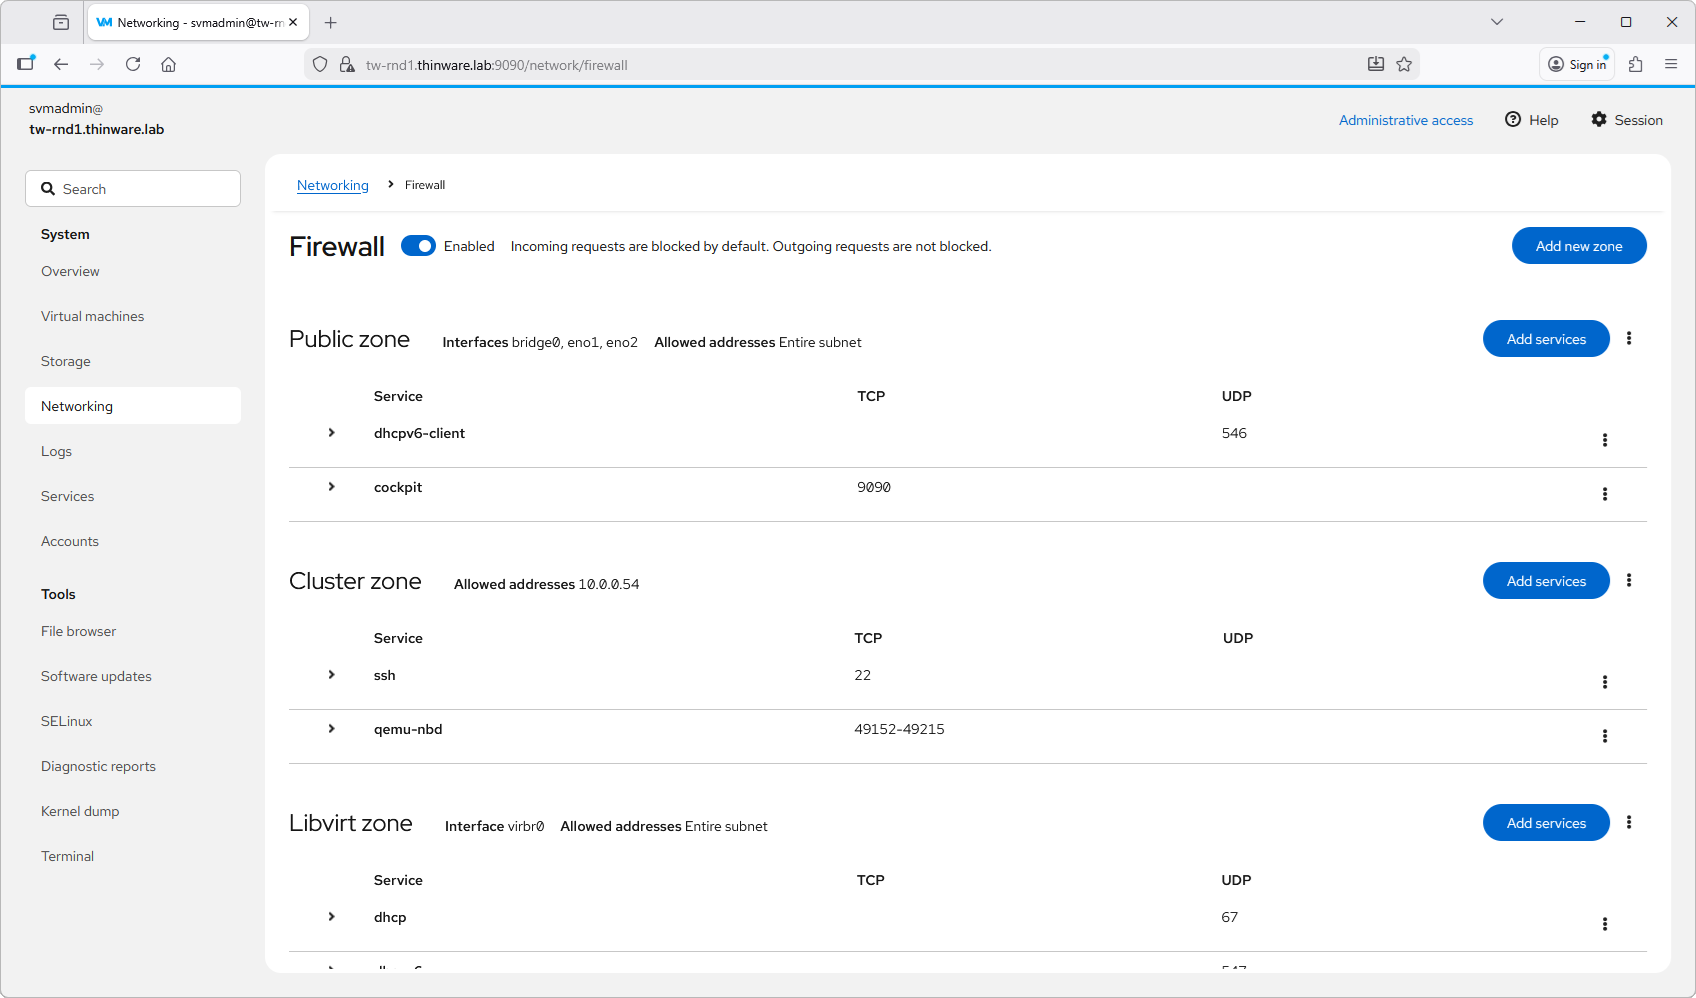Open Libvirt zone actions kebab menu
Viewport: 1696px width, 998px height.
pos(1629,822)
